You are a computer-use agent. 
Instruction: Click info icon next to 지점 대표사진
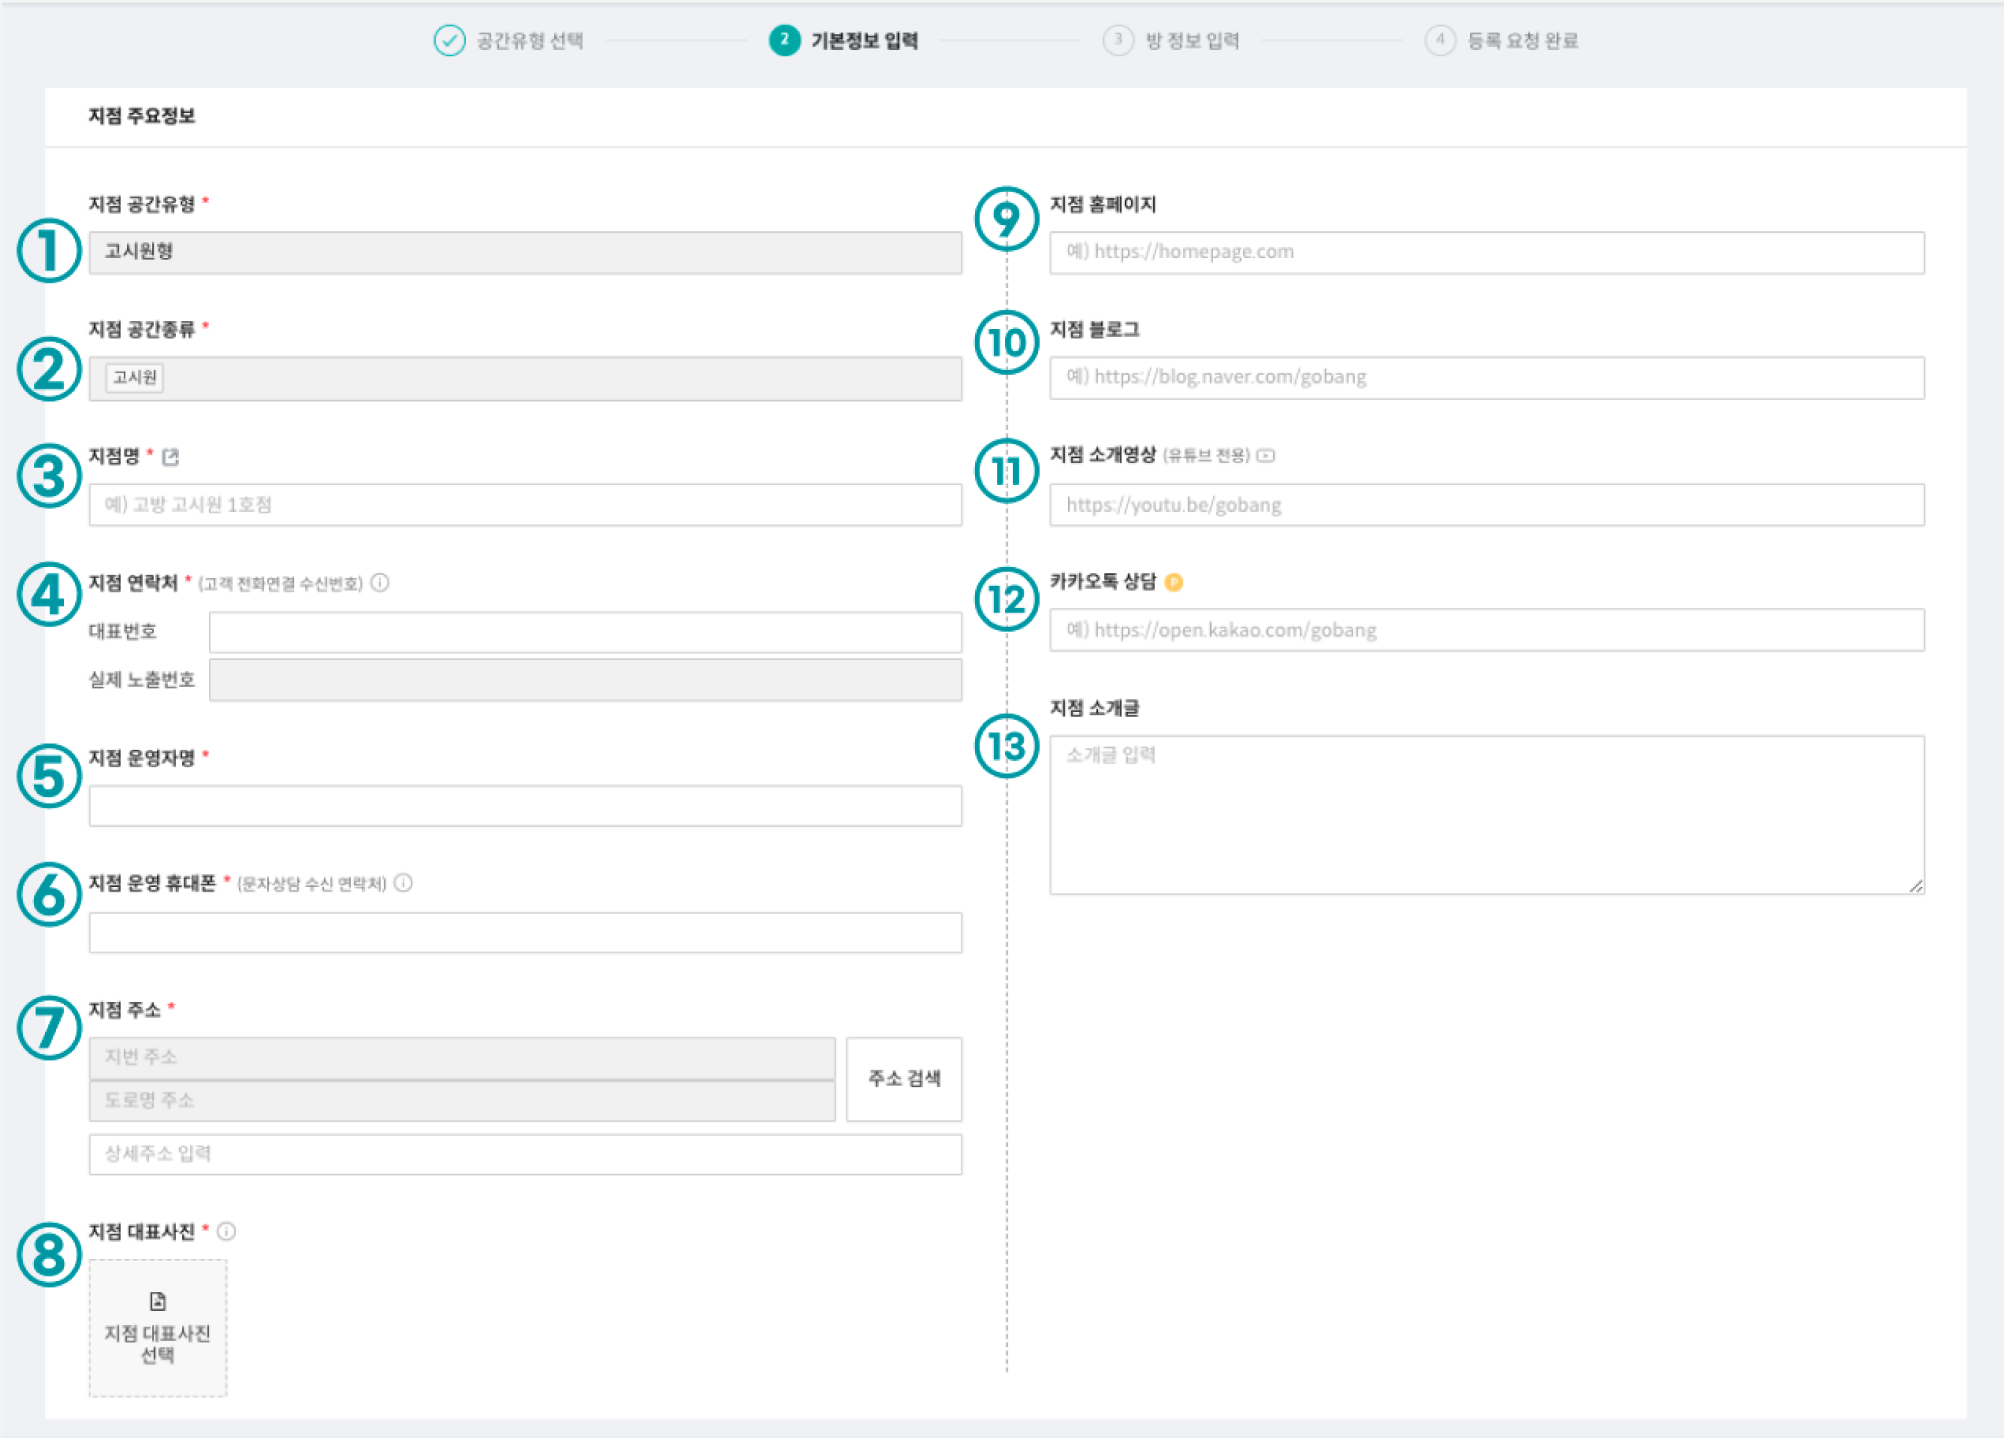227,1231
